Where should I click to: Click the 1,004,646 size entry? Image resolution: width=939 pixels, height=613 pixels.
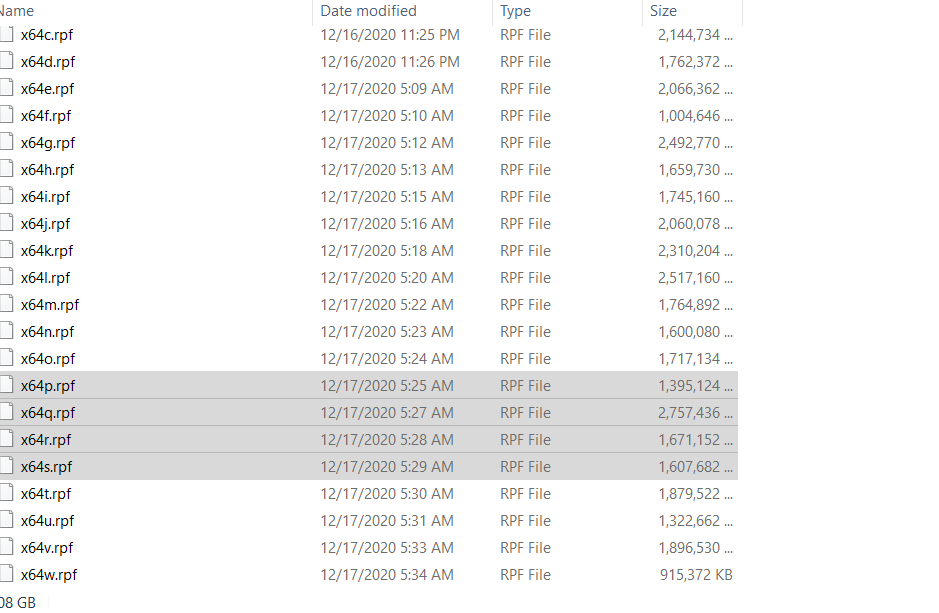695,116
